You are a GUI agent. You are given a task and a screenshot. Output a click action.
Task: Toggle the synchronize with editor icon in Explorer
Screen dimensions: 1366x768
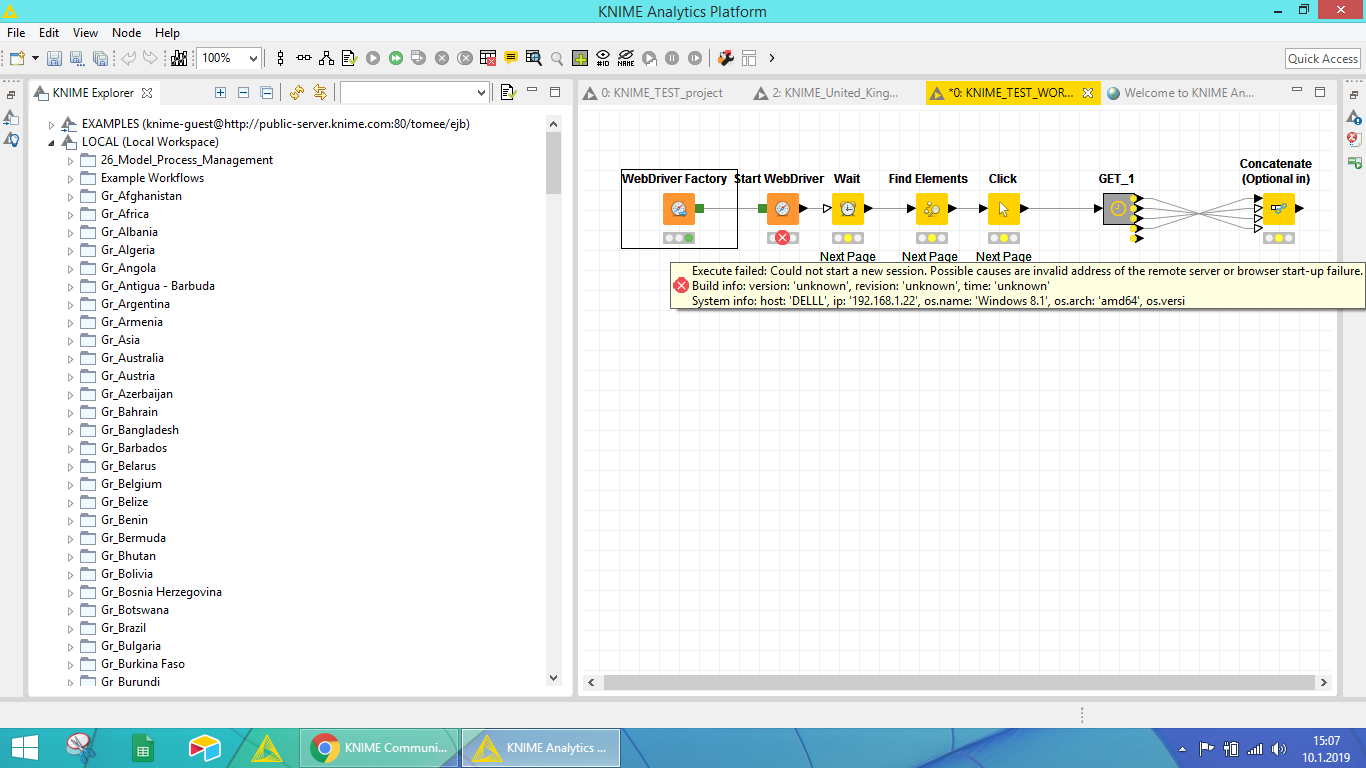[x=320, y=92]
